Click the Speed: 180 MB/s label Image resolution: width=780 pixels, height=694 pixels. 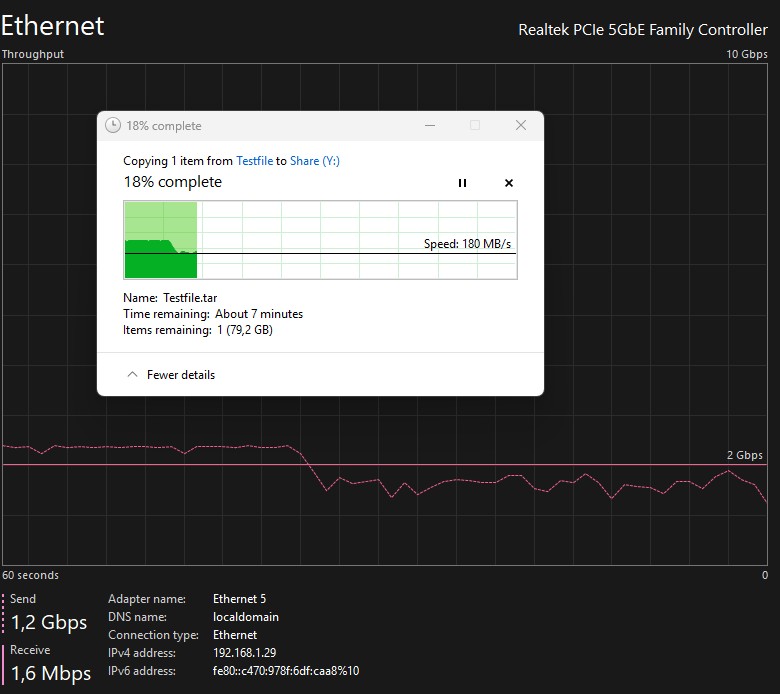pyautogui.click(x=467, y=244)
